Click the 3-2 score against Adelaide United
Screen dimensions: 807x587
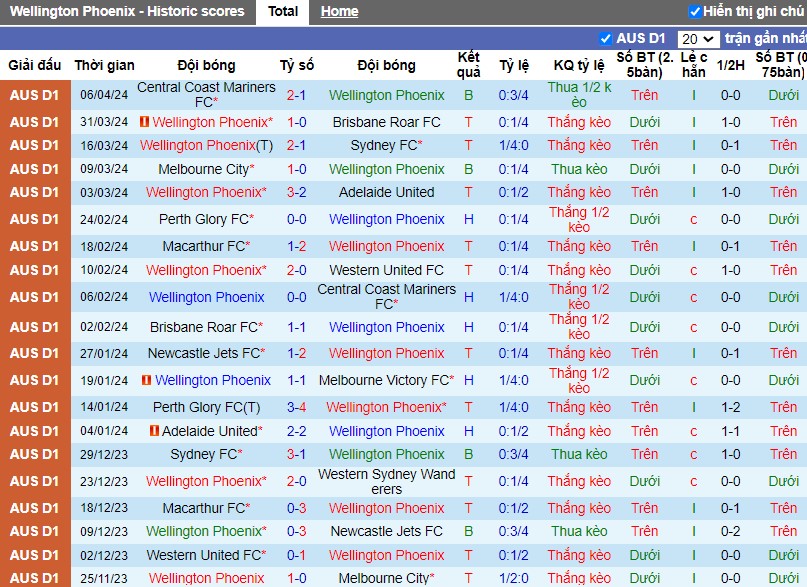pos(296,192)
